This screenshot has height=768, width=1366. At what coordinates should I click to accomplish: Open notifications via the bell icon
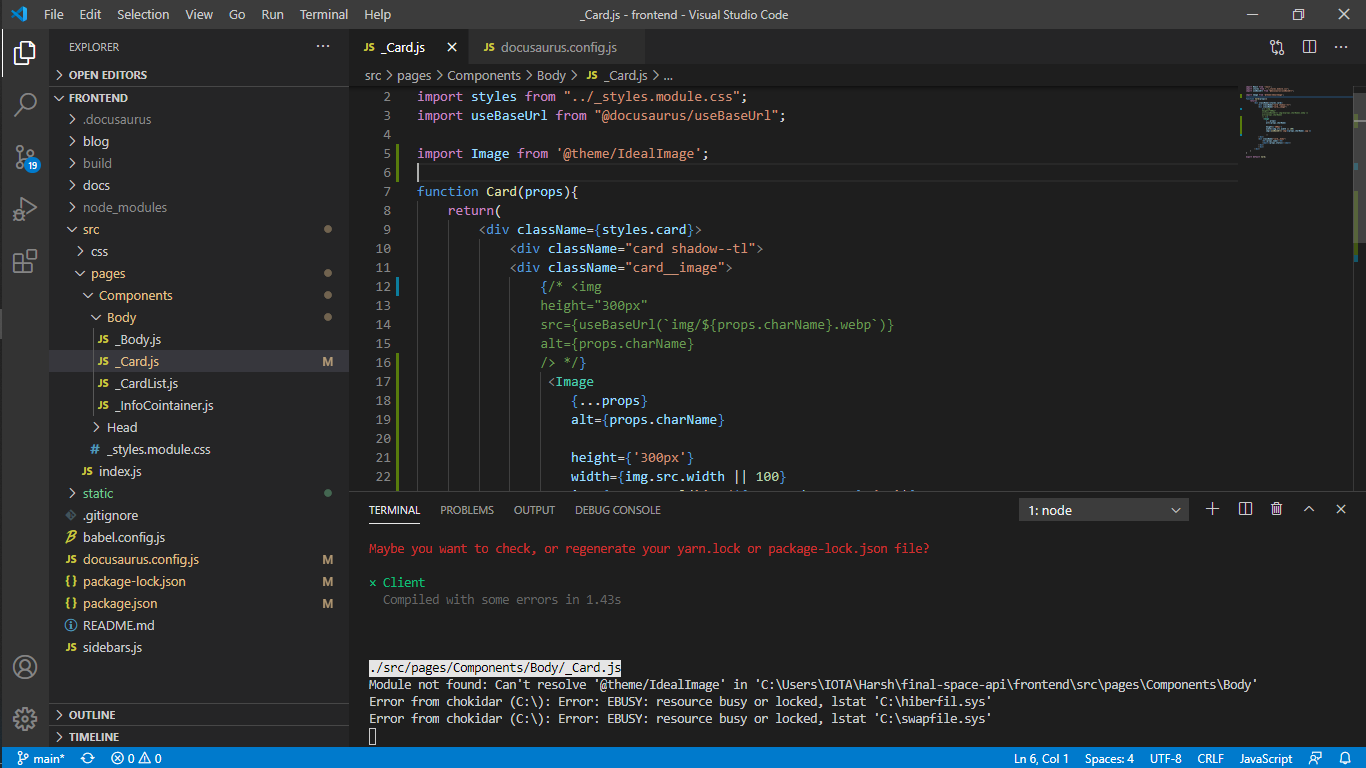pos(1345,758)
